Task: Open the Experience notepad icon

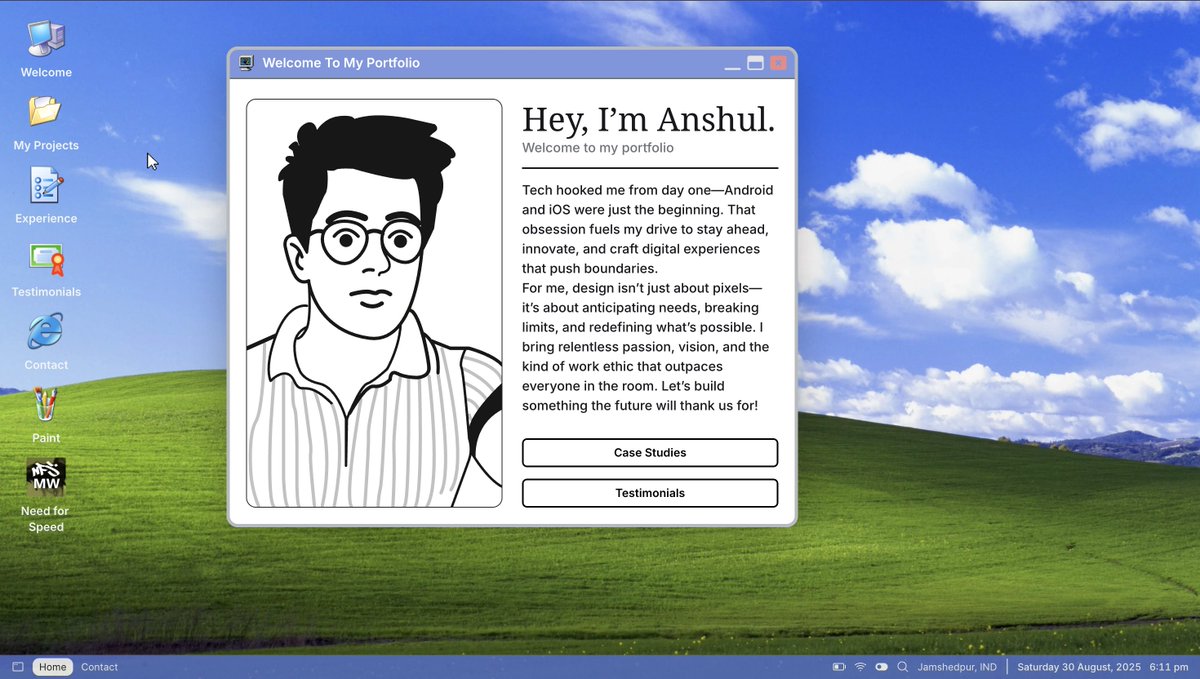Action: click(46, 186)
